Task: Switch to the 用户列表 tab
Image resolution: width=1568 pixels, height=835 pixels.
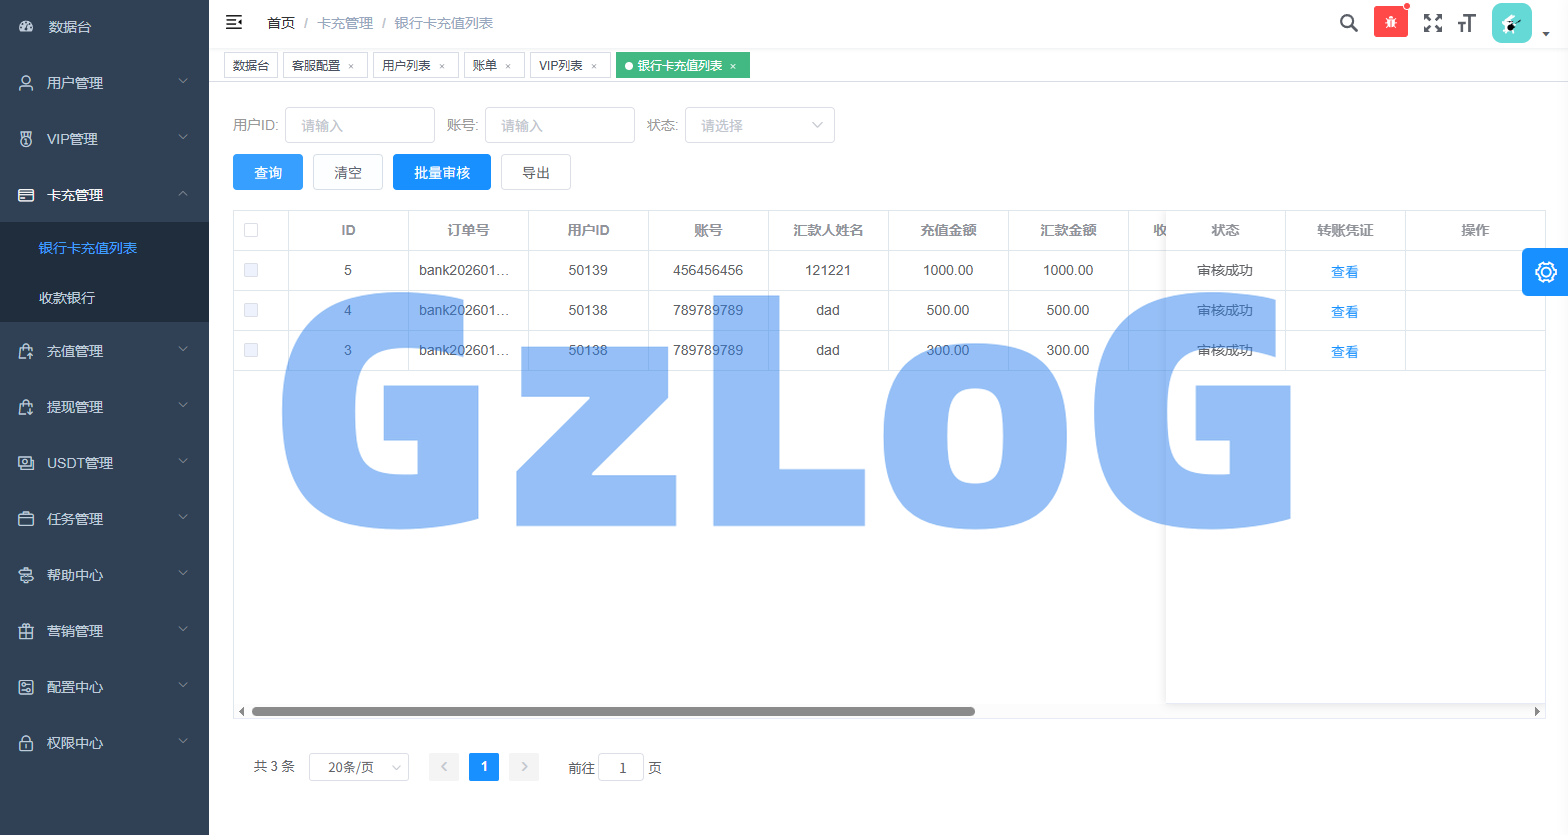Action: [406, 65]
